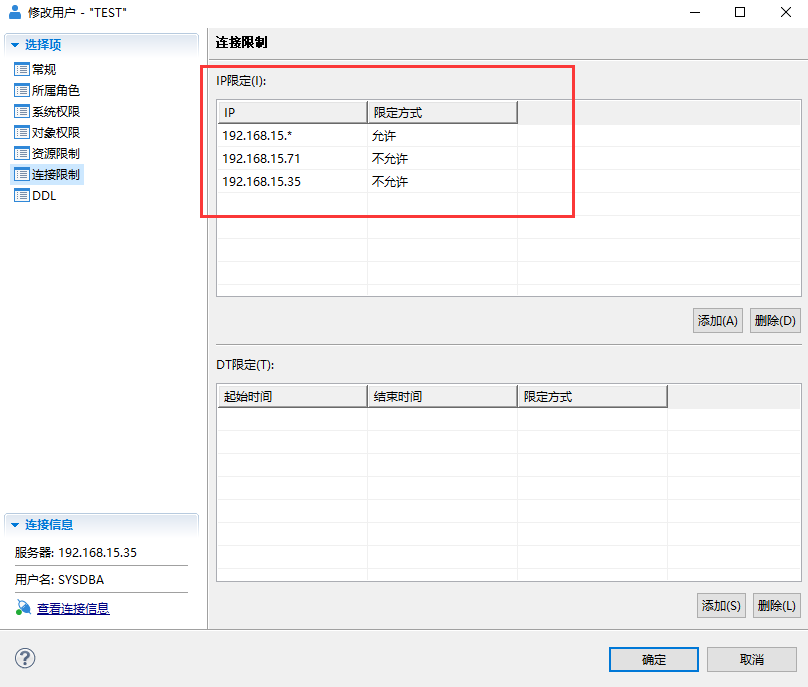
Task: Click the 对象权限 page icon
Action: point(22,132)
